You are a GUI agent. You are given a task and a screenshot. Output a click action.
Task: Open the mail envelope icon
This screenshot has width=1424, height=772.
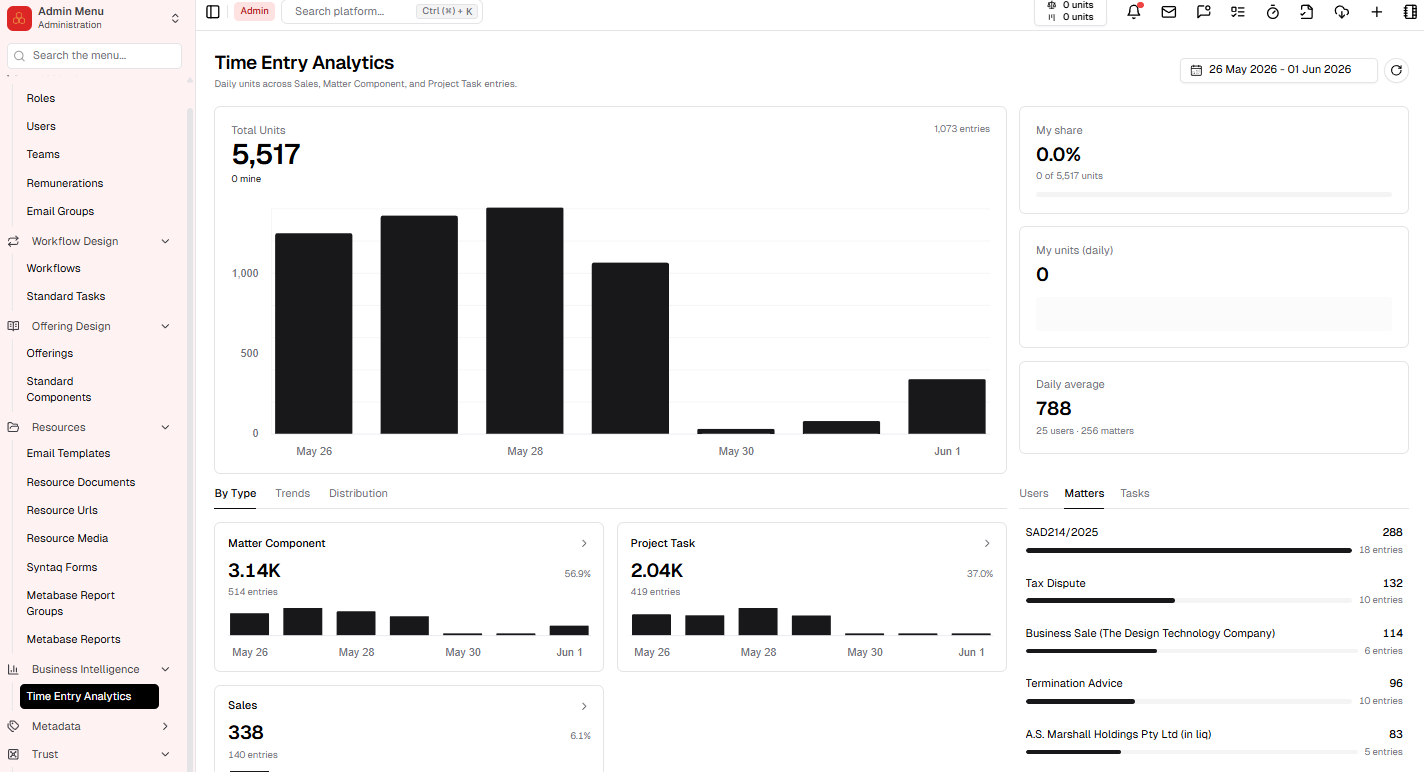pos(1168,12)
